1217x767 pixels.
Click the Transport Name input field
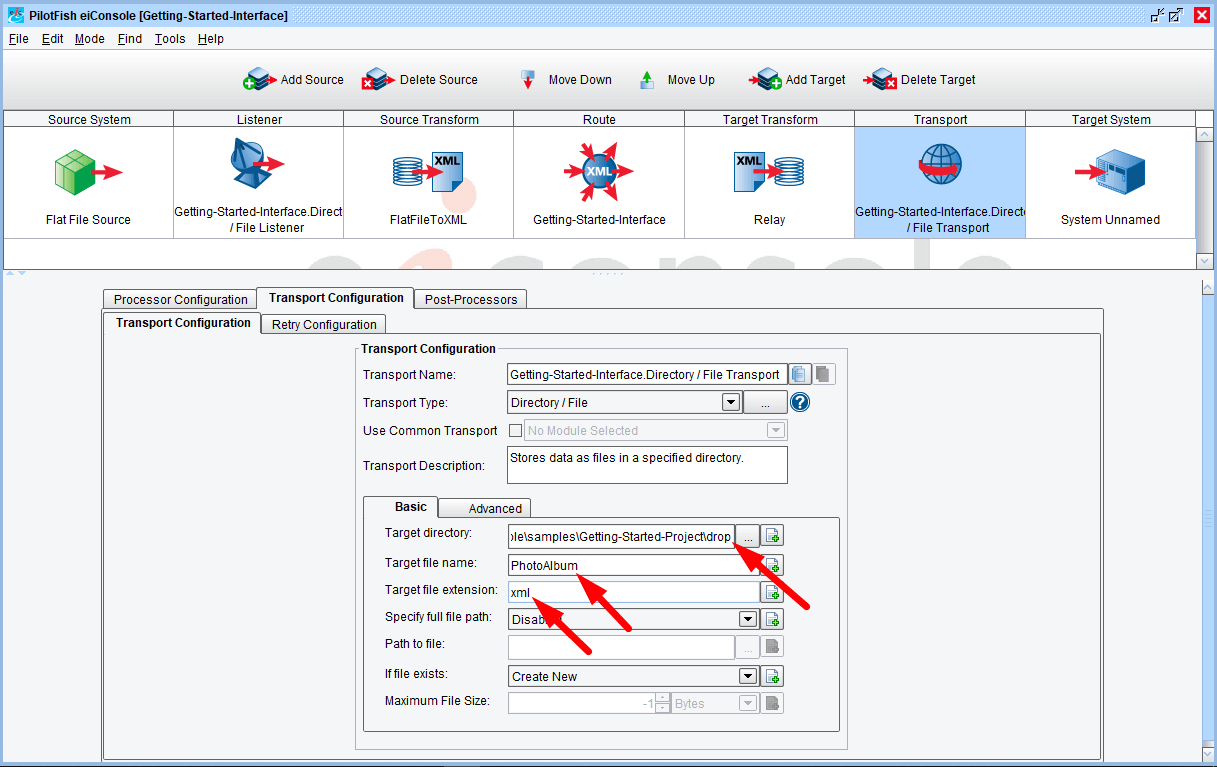click(647, 375)
